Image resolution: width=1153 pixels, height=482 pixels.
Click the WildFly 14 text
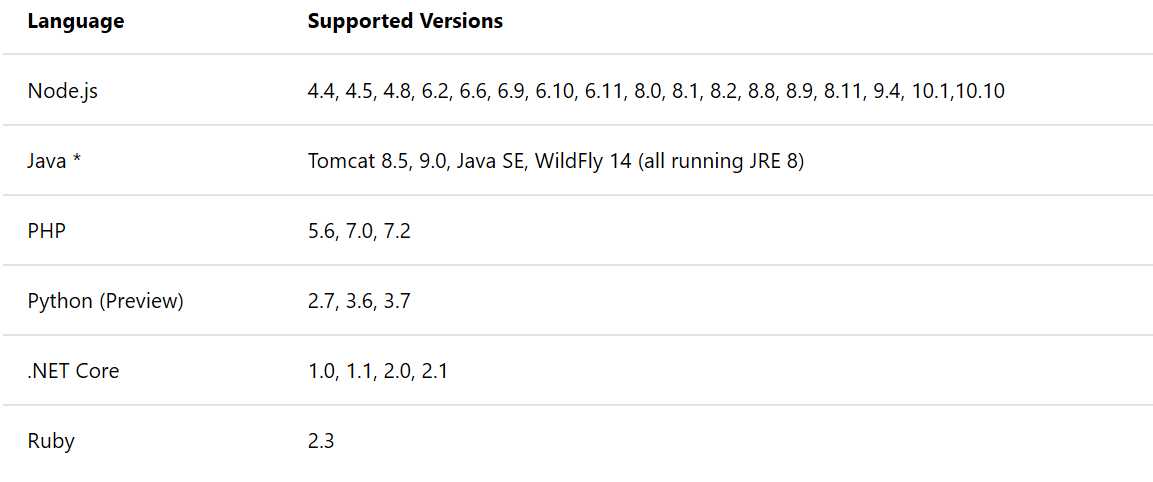[x=583, y=161]
